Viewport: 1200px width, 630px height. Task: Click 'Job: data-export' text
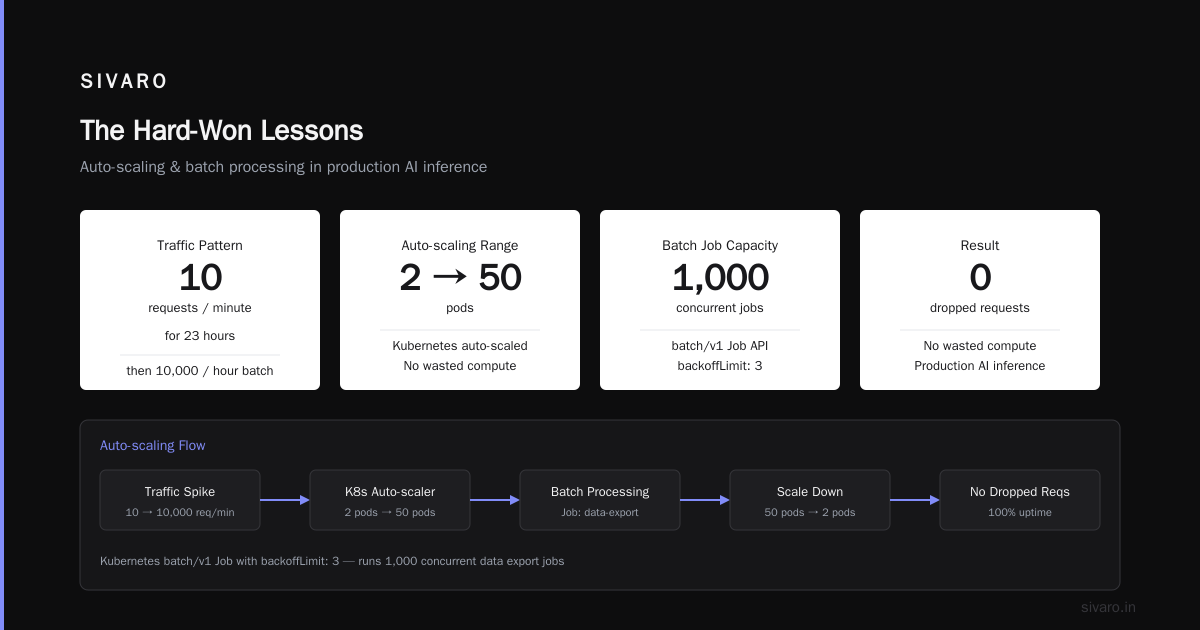(600, 513)
